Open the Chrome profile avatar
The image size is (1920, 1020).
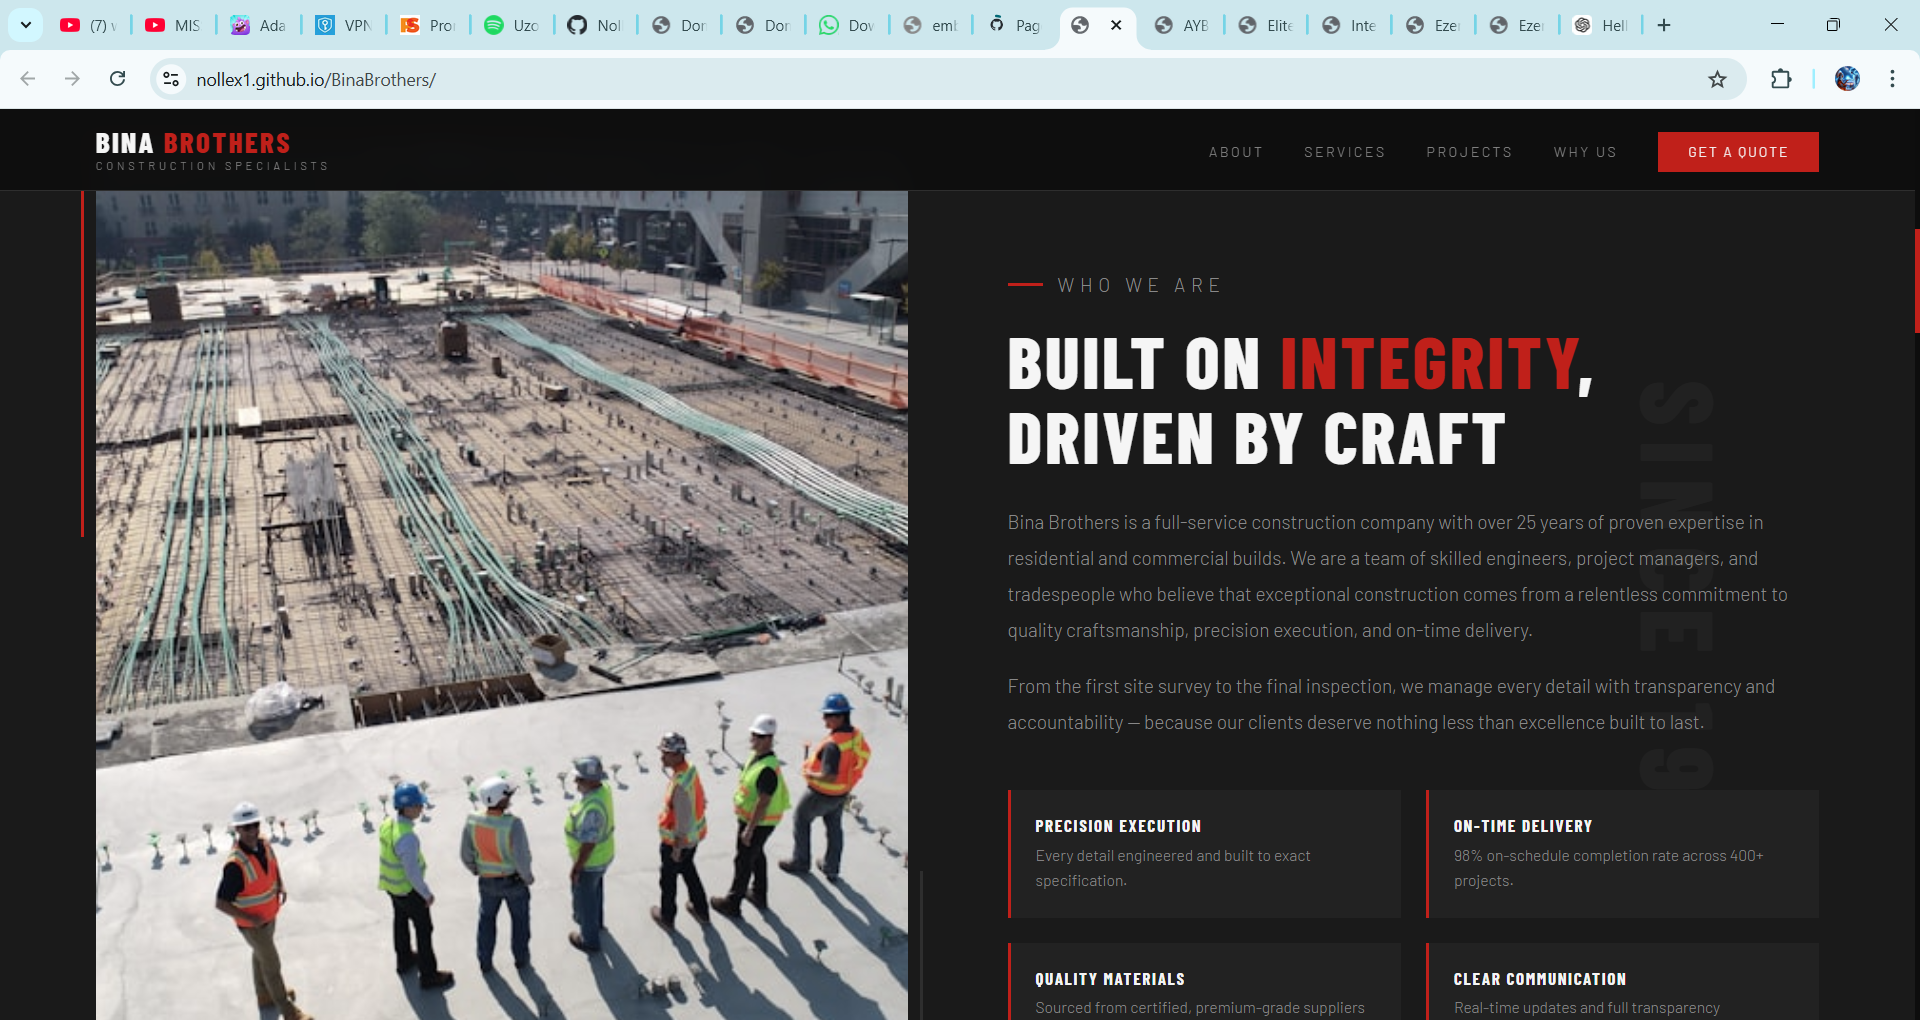click(x=1847, y=79)
